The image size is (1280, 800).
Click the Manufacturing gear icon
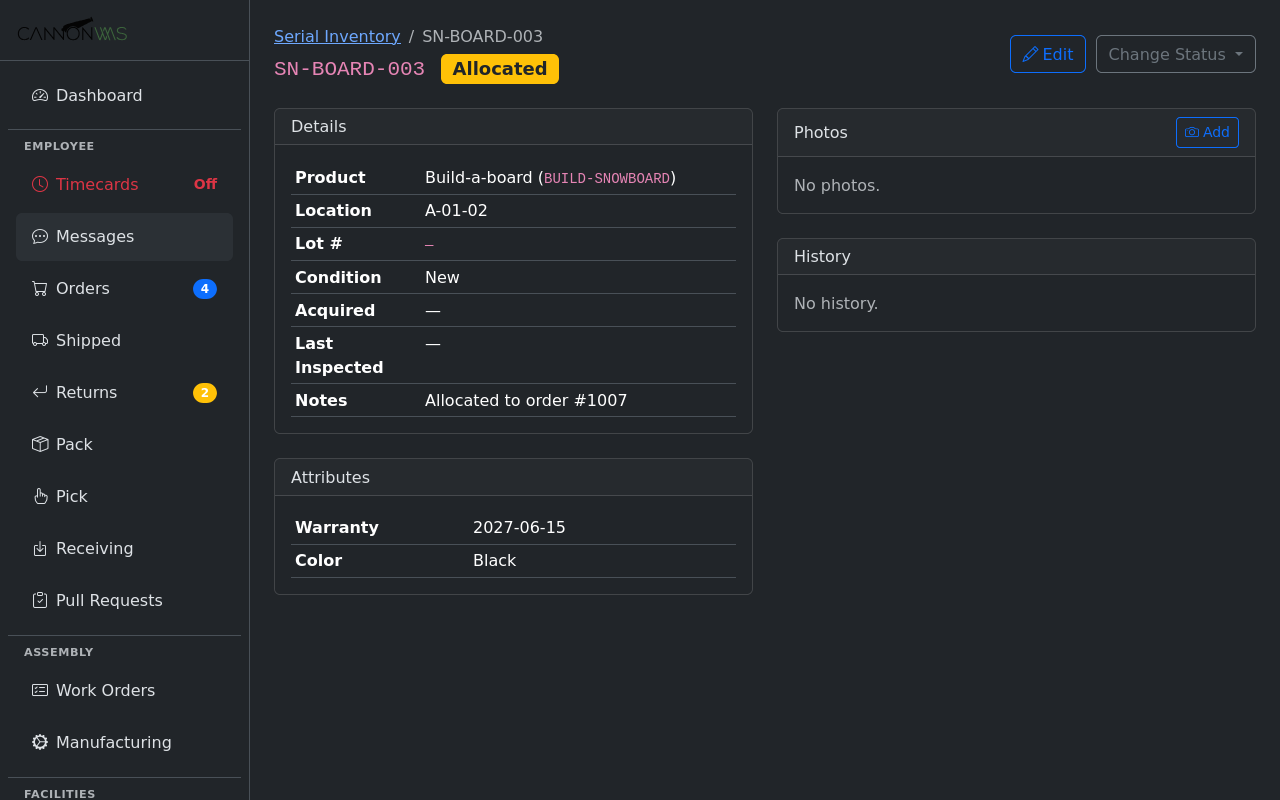tap(39, 742)
